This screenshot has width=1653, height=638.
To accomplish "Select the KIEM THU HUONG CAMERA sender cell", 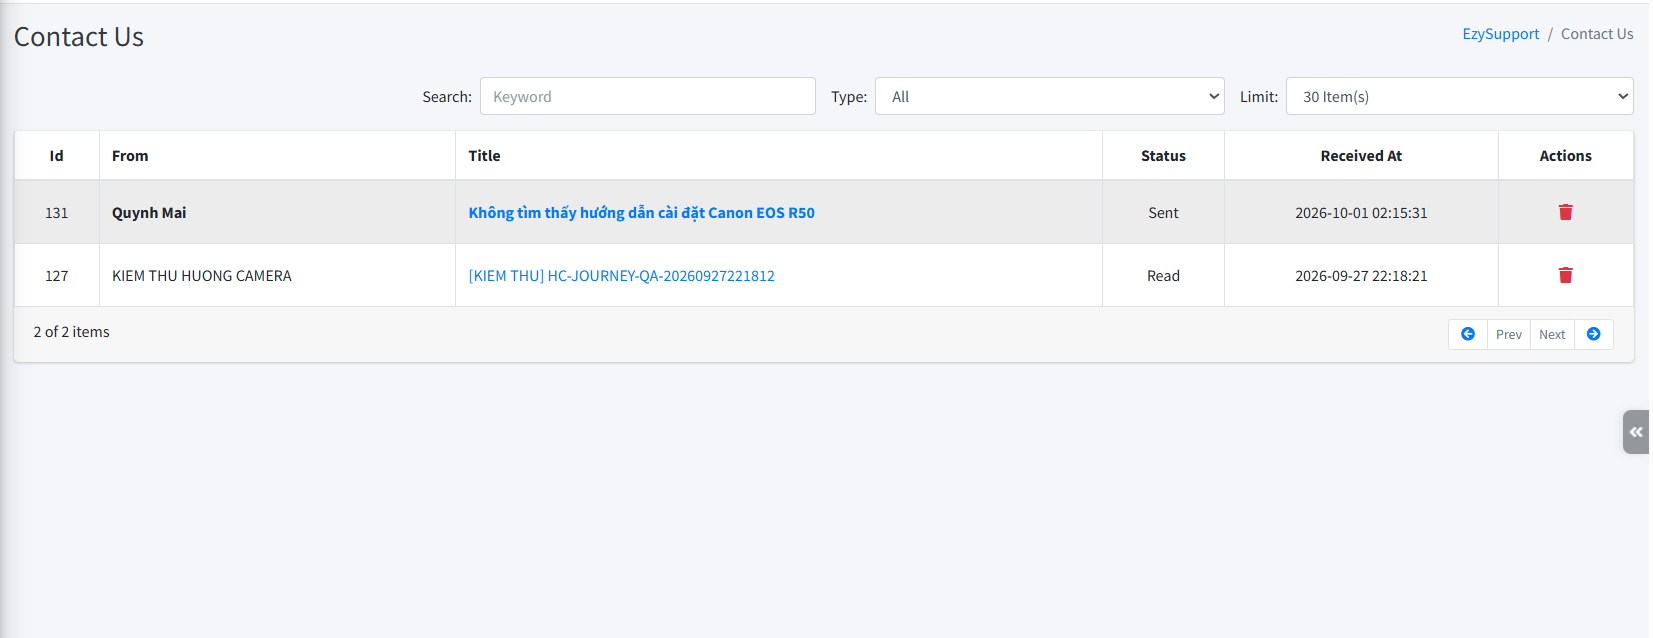I will click(277, 276).
